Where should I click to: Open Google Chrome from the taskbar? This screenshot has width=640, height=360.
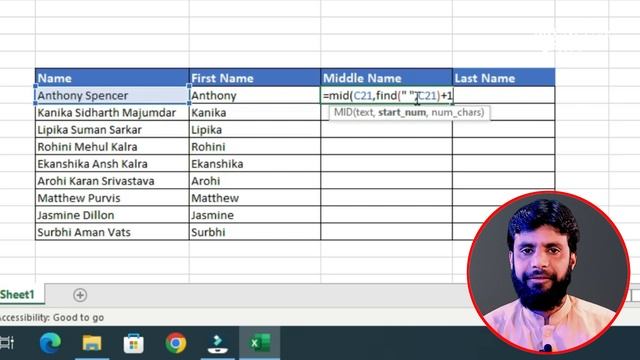[176, 343]
